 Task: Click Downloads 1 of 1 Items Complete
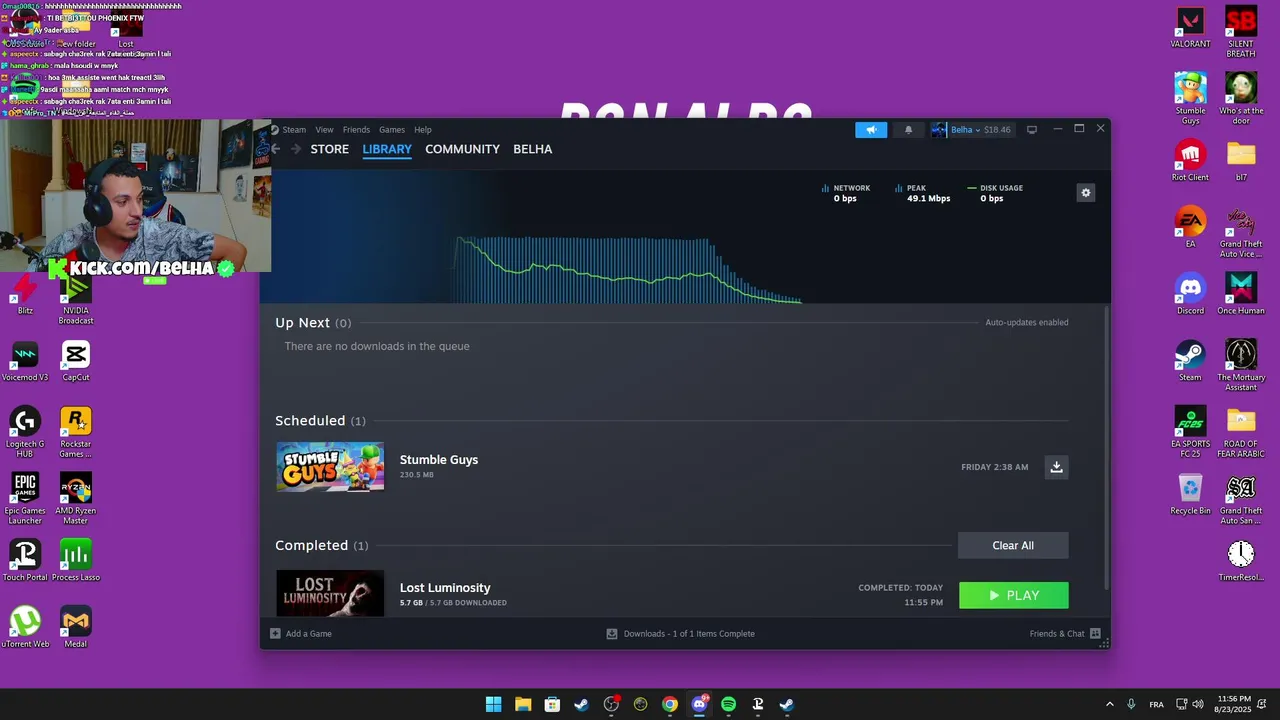pos(689,633)
